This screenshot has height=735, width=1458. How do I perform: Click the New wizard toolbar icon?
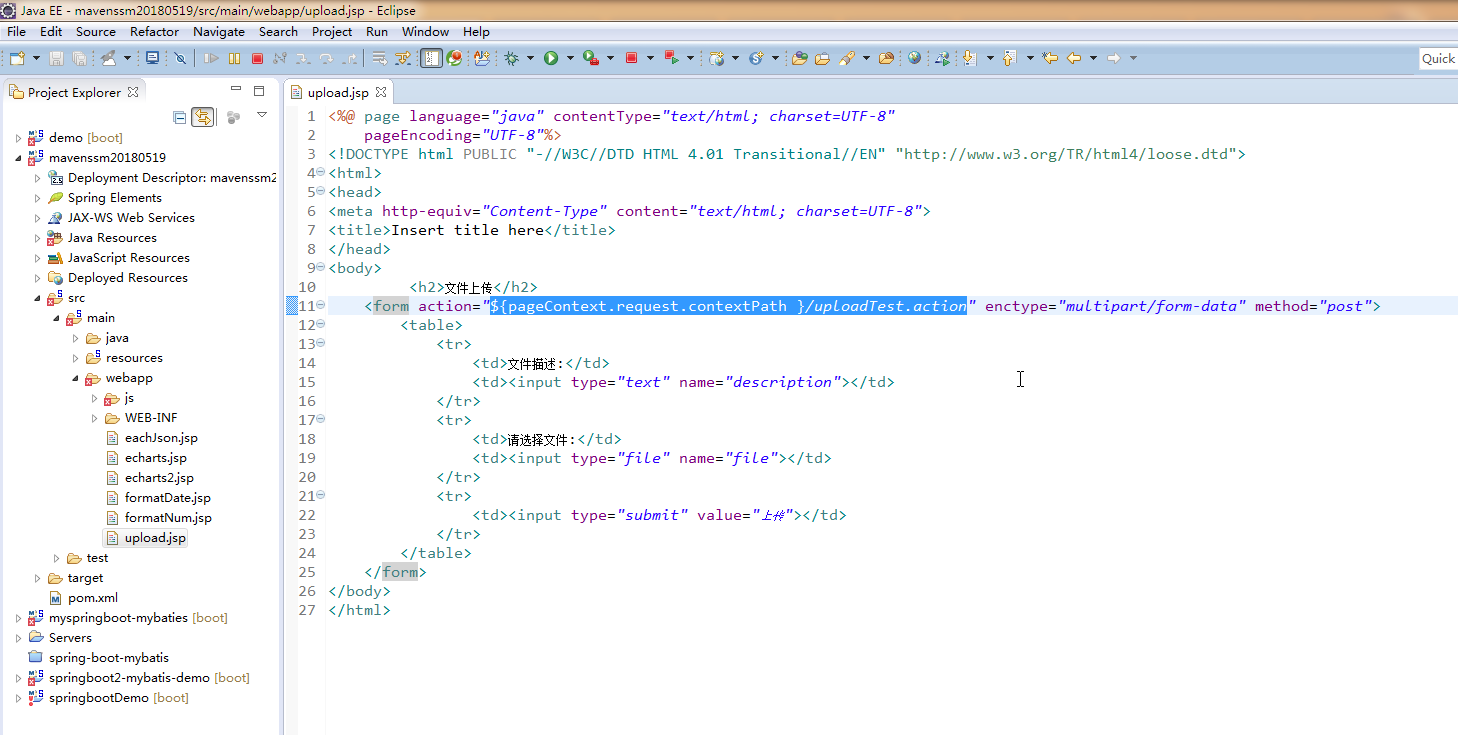(x=17, y=58)
